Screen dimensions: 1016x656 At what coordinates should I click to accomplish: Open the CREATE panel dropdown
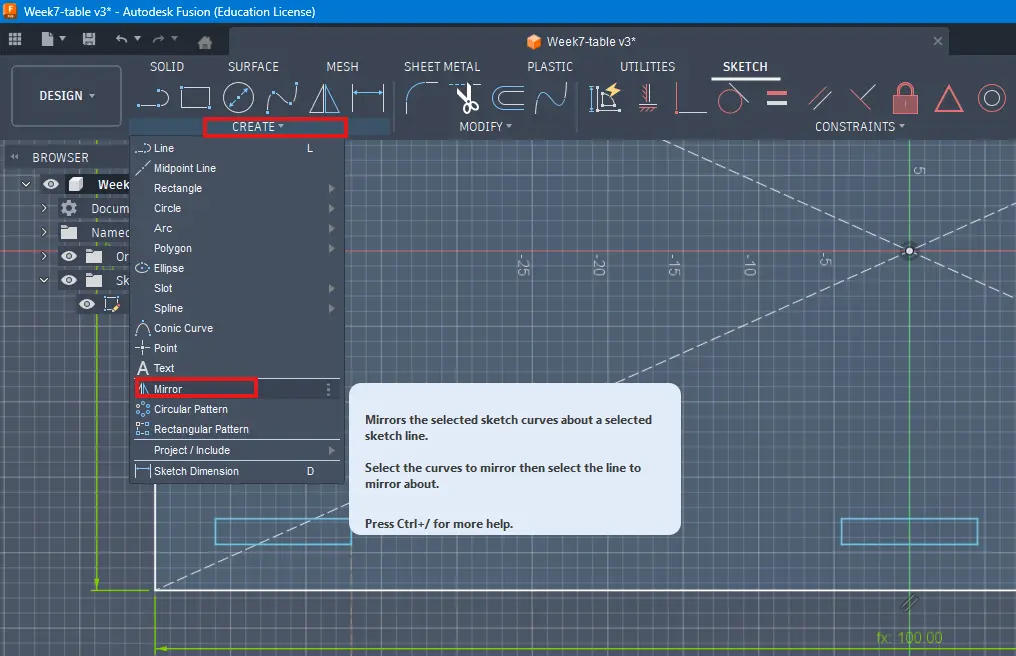[258, 126]
